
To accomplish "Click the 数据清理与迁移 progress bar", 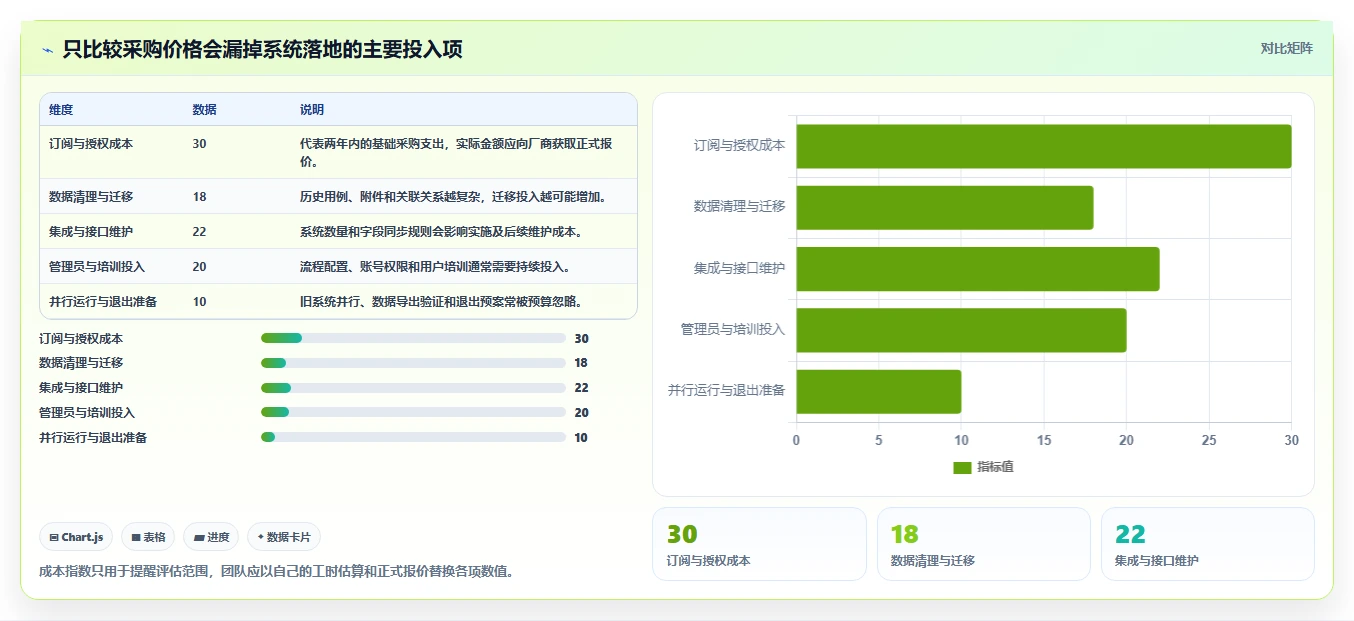I will coord(413,363).
